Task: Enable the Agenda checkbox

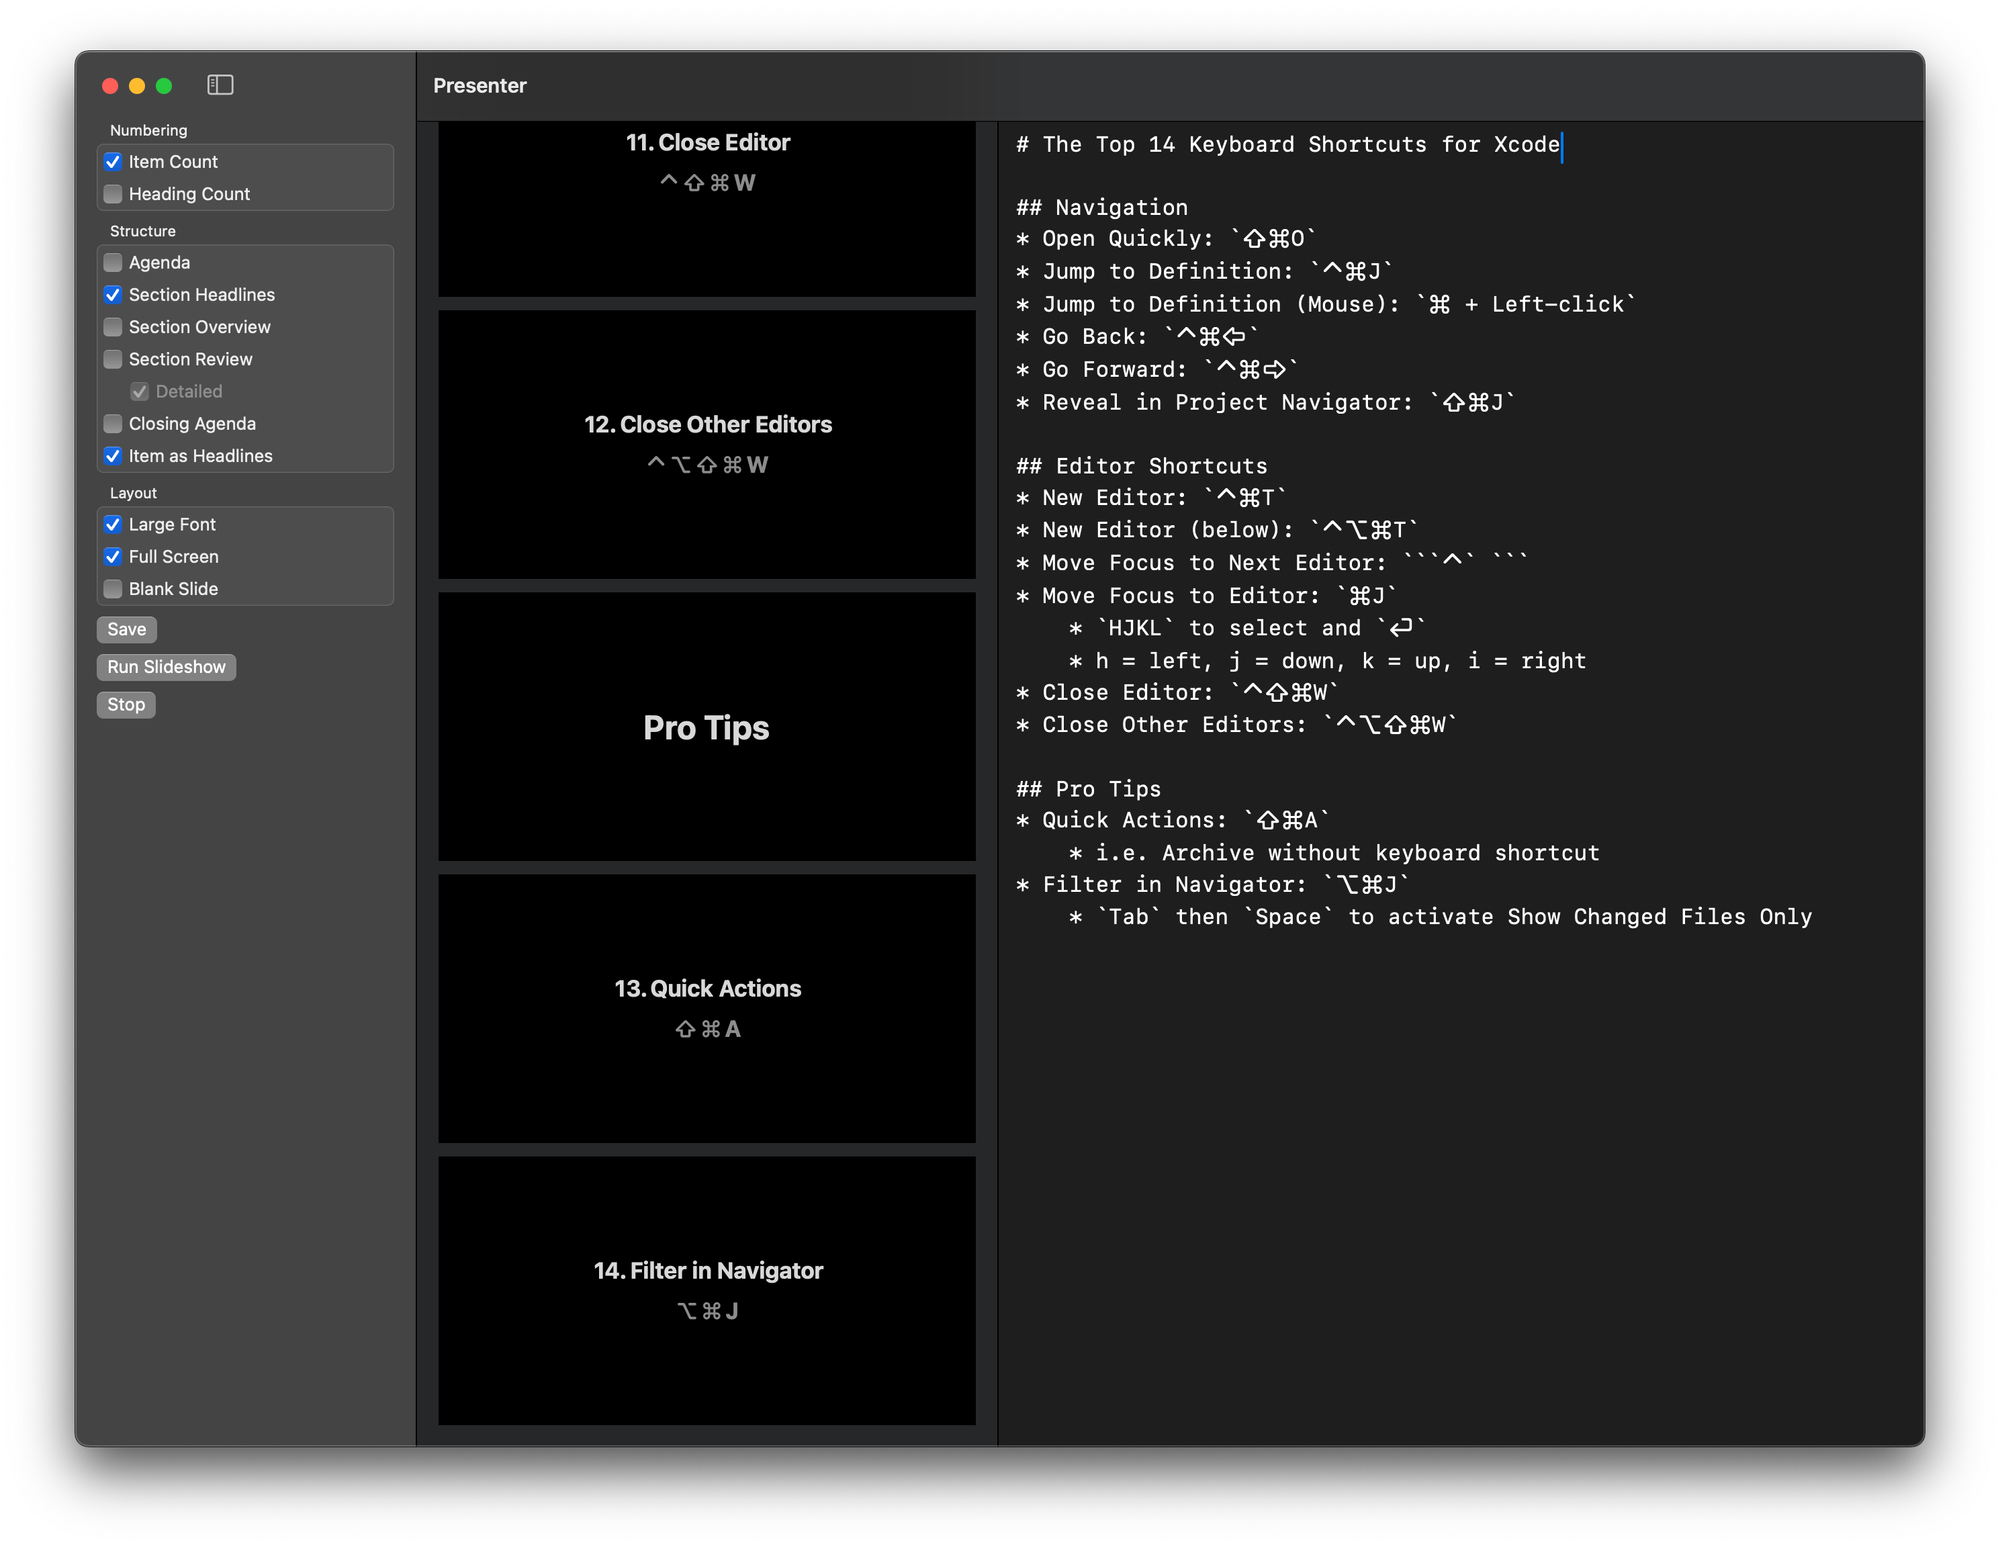Action: tap(113, 263)
